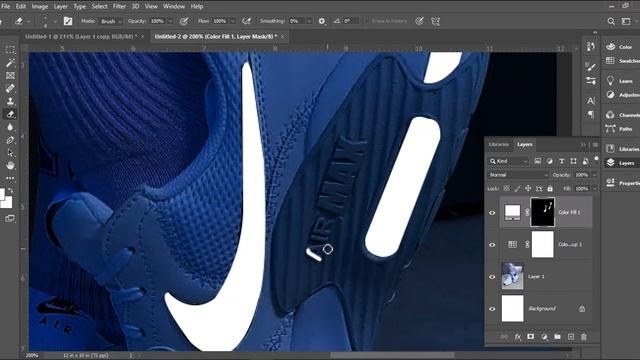Open the Filter menu

[x=119, y=6]
